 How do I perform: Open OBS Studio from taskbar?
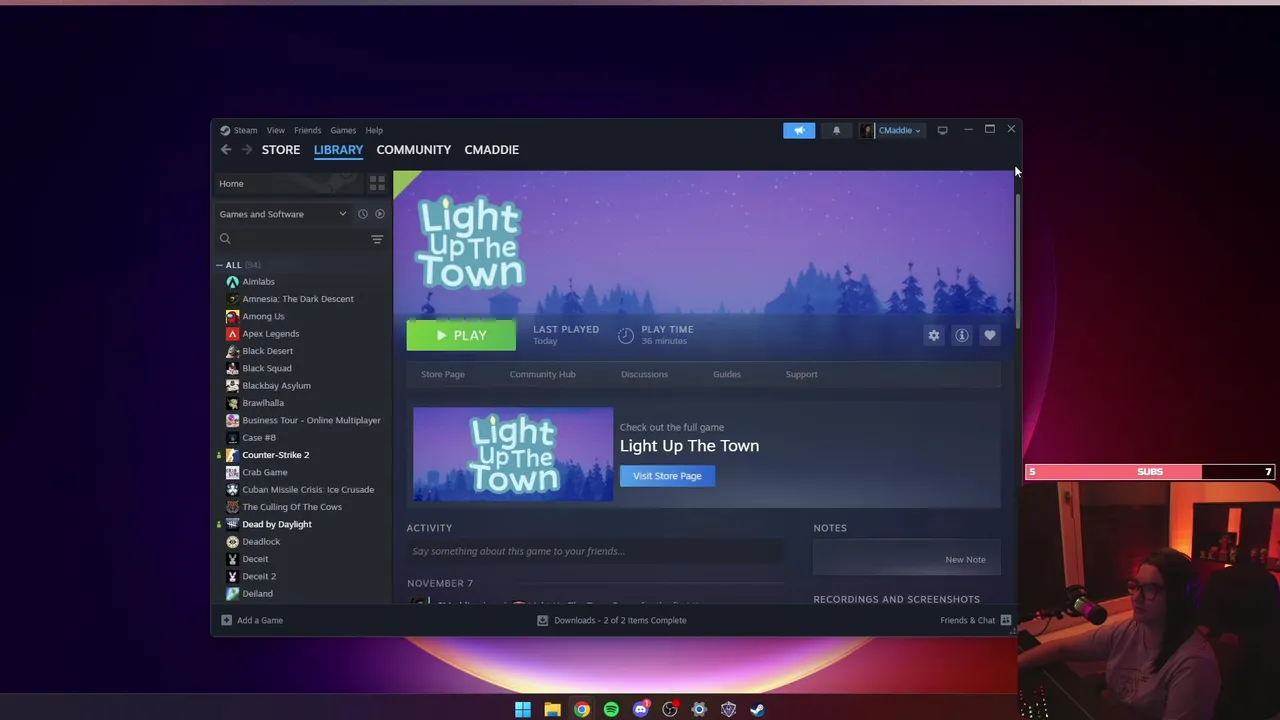click(670, 709)
